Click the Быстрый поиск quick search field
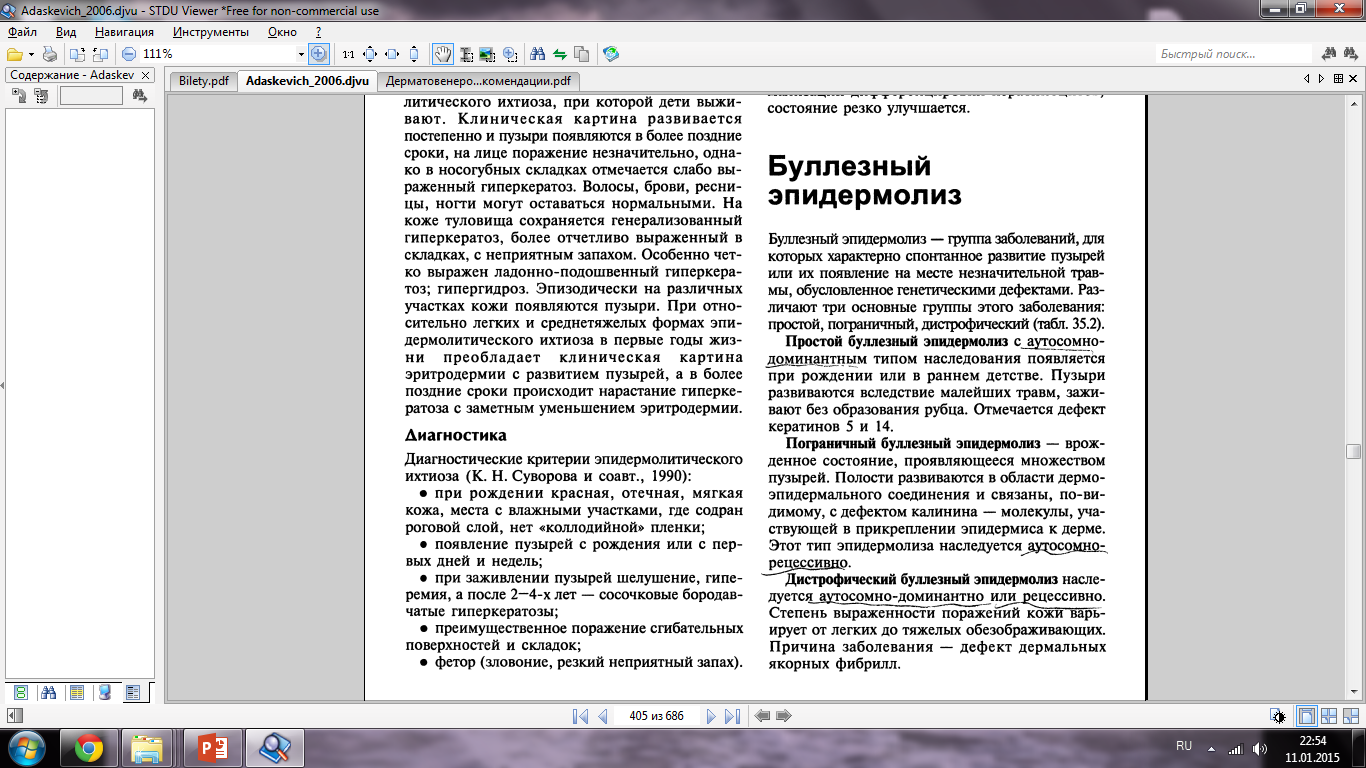Screen dimensions: 1366x768 [x=1234, y=54]
